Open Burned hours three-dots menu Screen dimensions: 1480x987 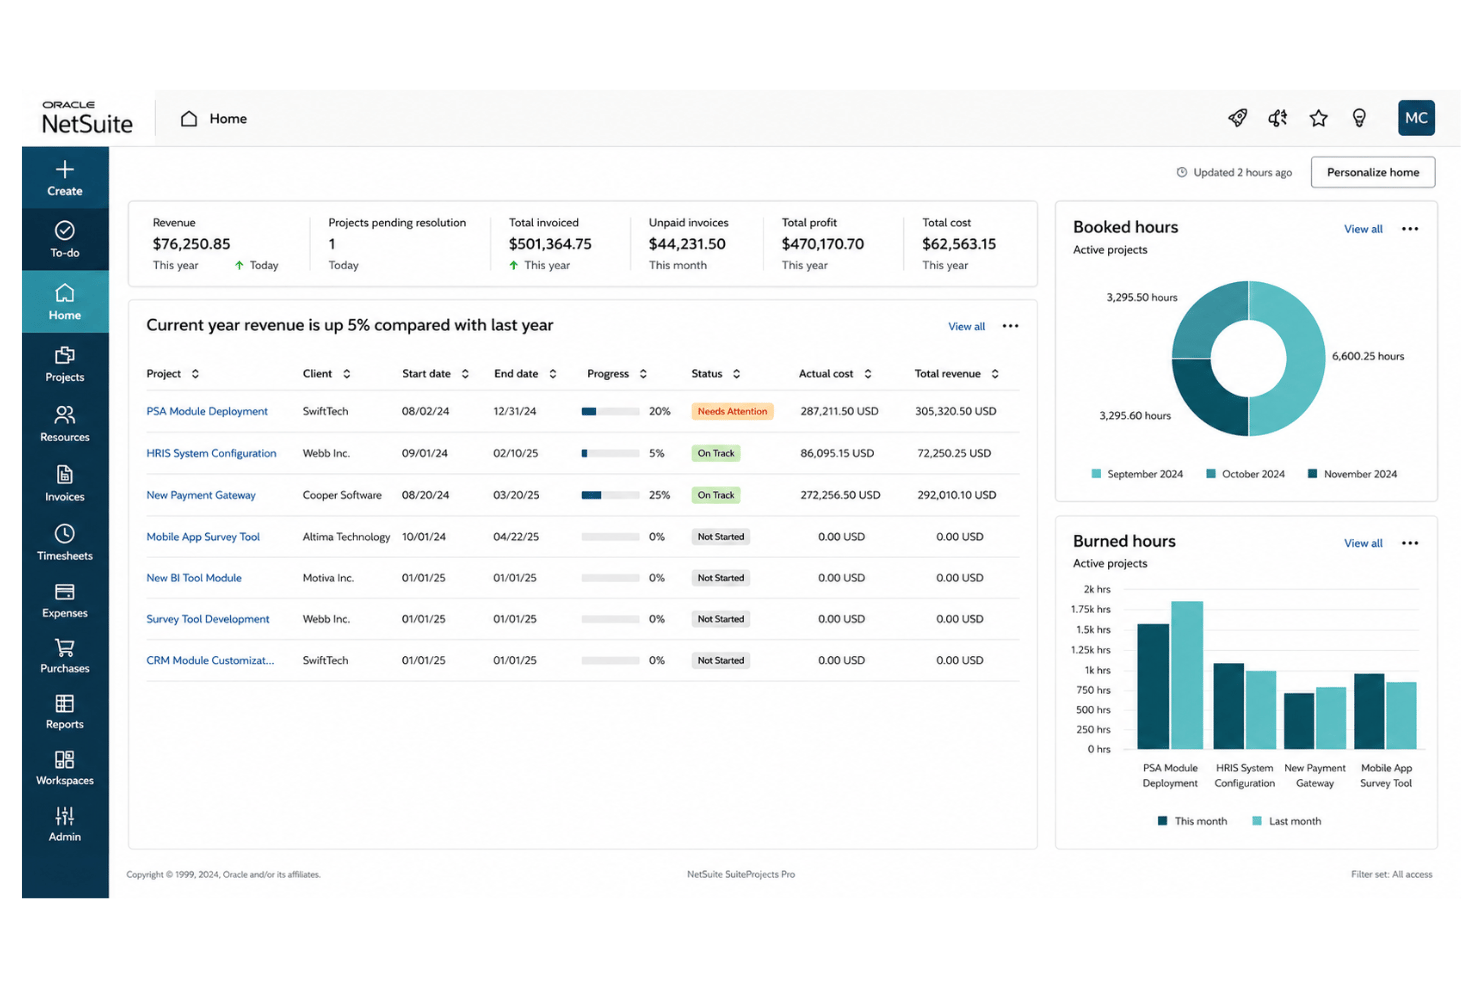[x=1410, y=543]
